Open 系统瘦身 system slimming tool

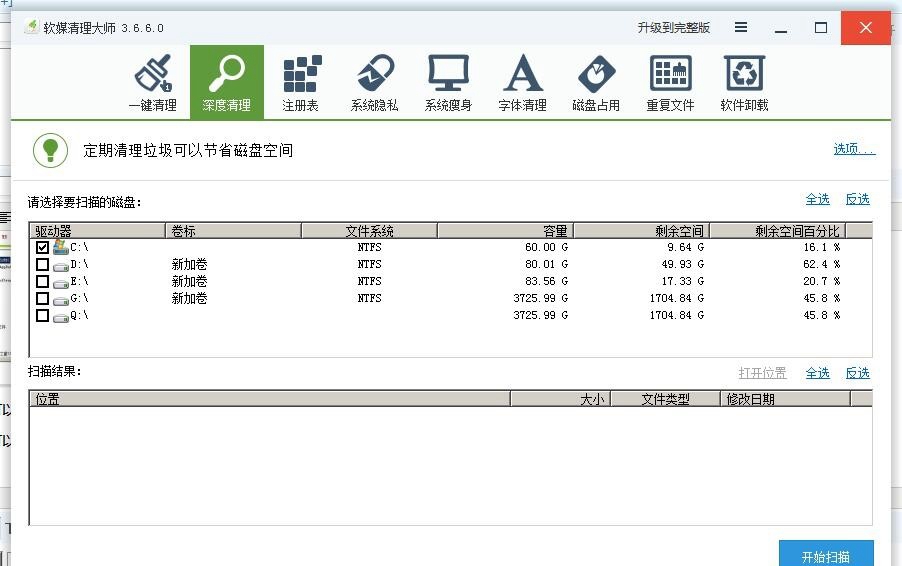pyautogui.click(x=448, y=82)
